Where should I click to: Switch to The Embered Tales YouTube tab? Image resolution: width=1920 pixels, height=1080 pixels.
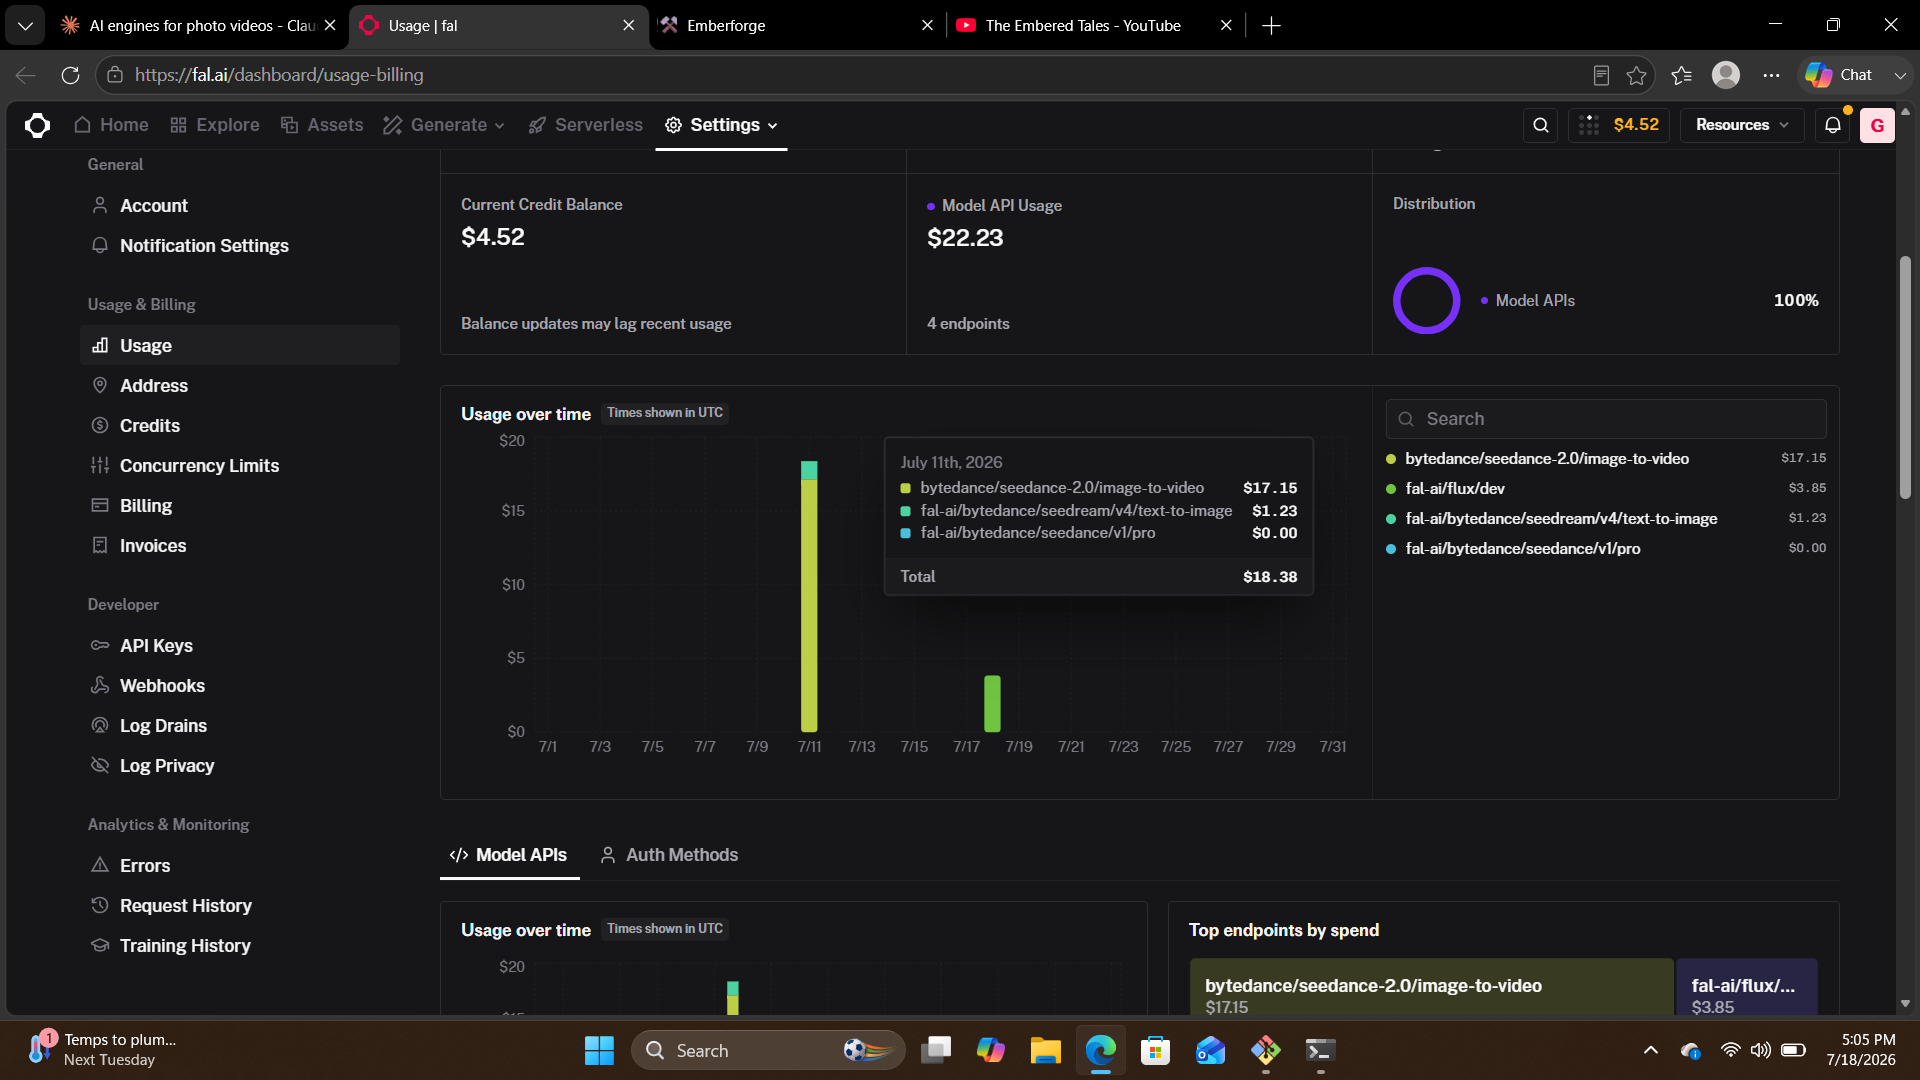click(1094, 26)
